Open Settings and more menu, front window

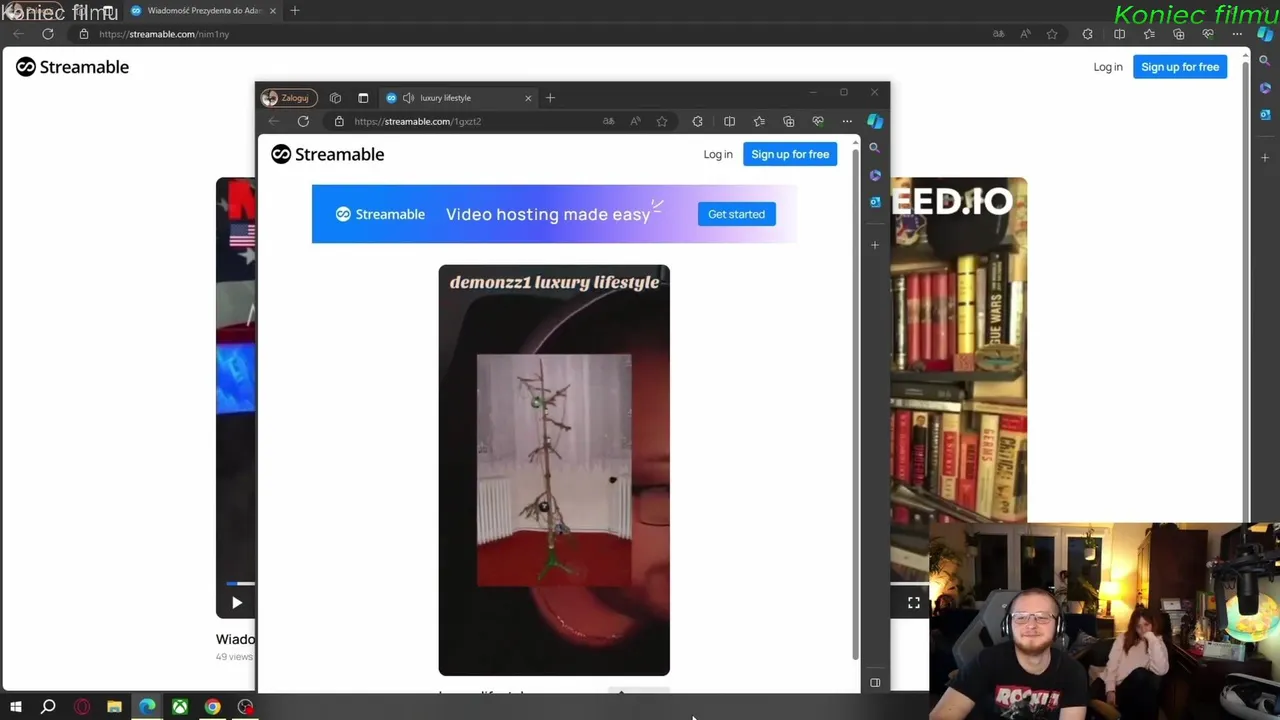coord(847,121)
